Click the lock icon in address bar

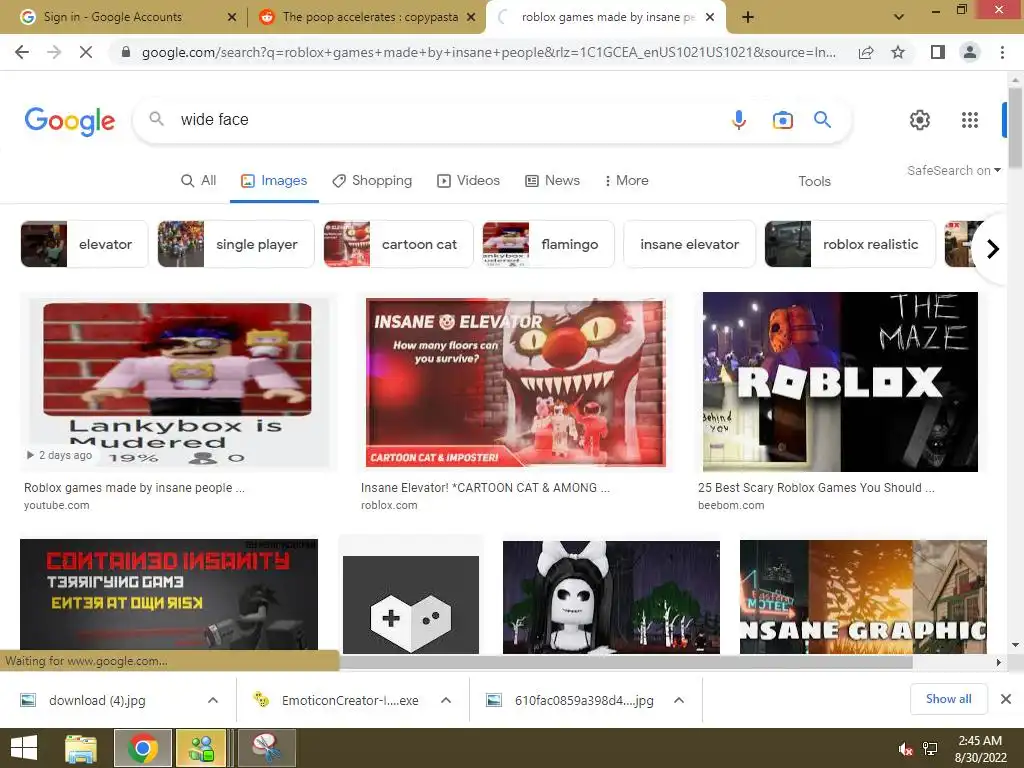(x=126, y=52)
